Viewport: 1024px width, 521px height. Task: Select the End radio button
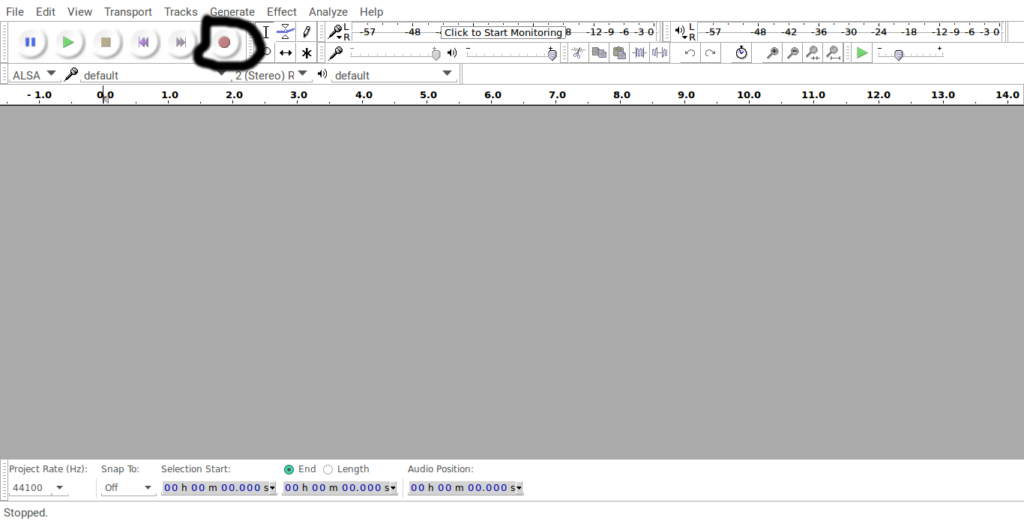(x=289, y=469)
